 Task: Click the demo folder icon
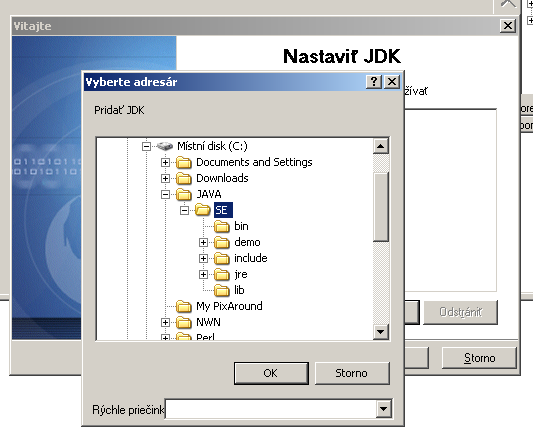pos(222,242)
